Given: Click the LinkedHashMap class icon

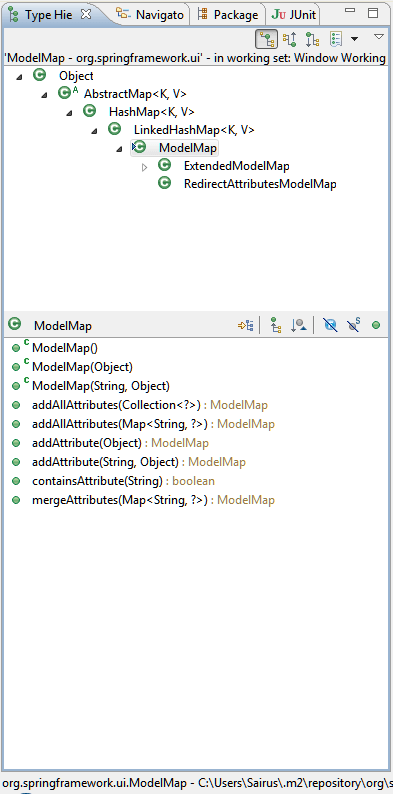Looking at the screenshot, I should pyautogui.click(x=114, y=129).
